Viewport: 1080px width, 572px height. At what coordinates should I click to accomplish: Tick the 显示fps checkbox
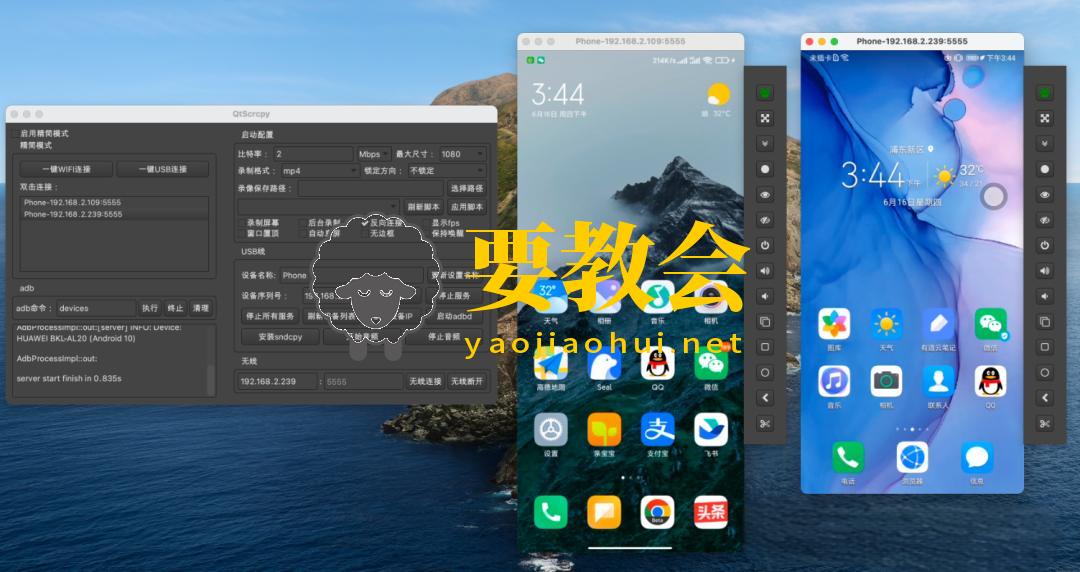coord(427,223)
